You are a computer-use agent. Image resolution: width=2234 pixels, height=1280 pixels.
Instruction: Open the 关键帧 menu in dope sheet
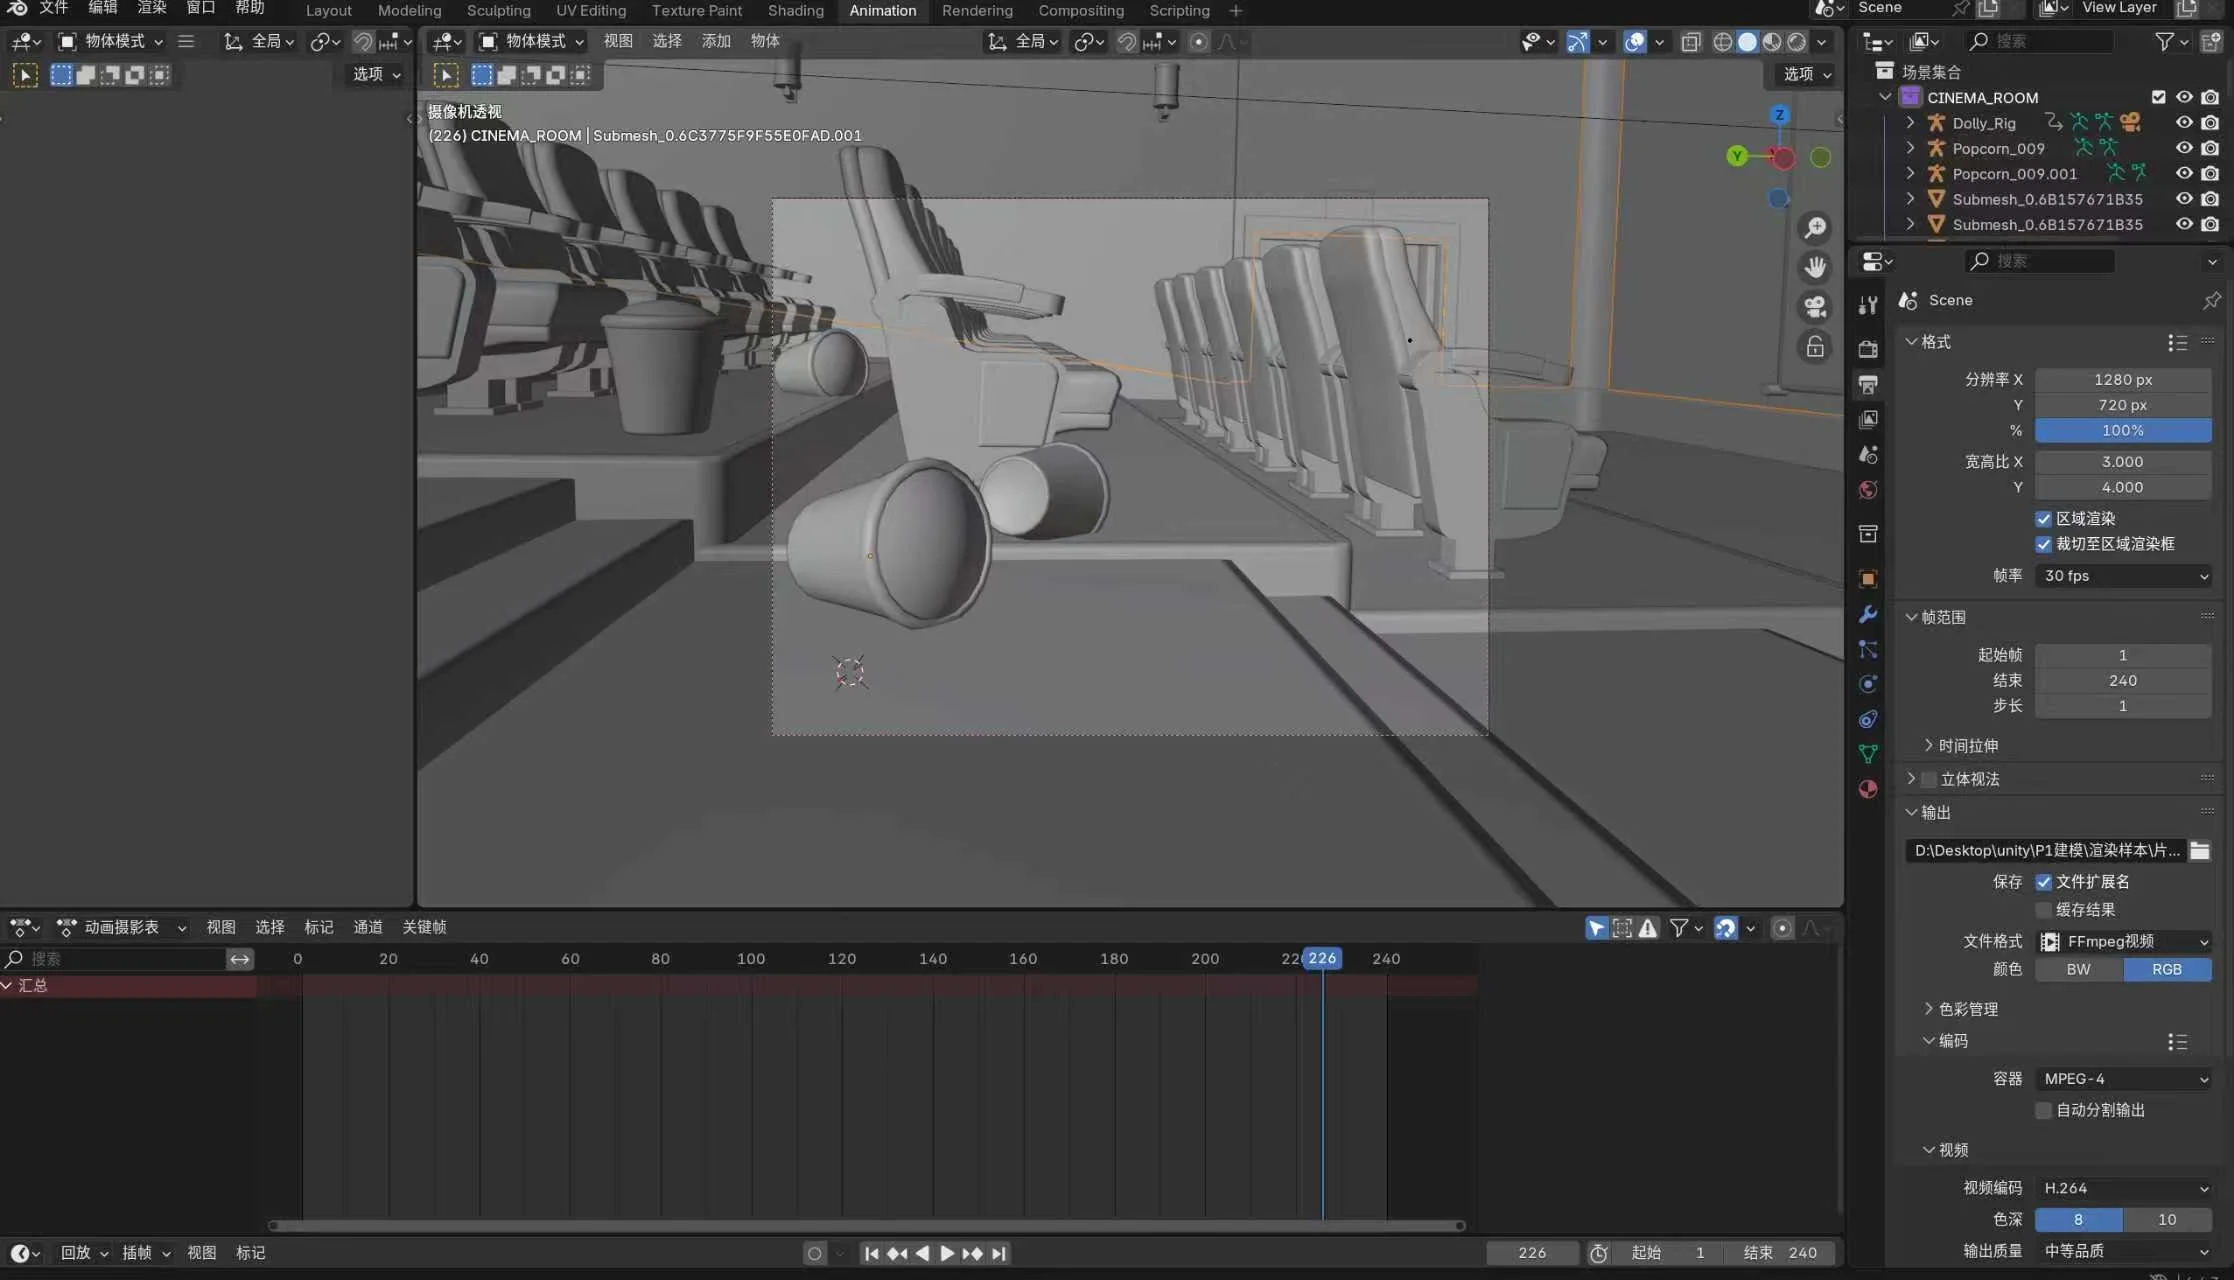424,927
